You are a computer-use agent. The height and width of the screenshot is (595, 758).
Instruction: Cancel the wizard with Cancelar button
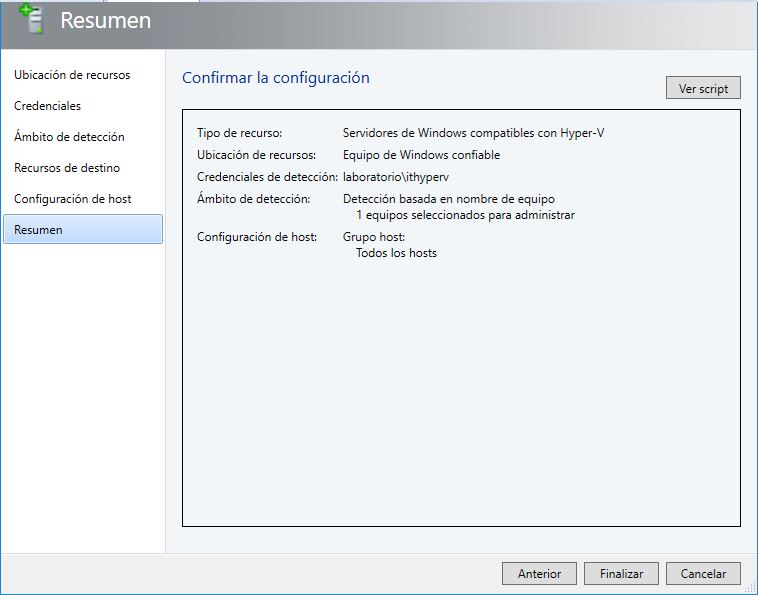click(x=703, y=574)
